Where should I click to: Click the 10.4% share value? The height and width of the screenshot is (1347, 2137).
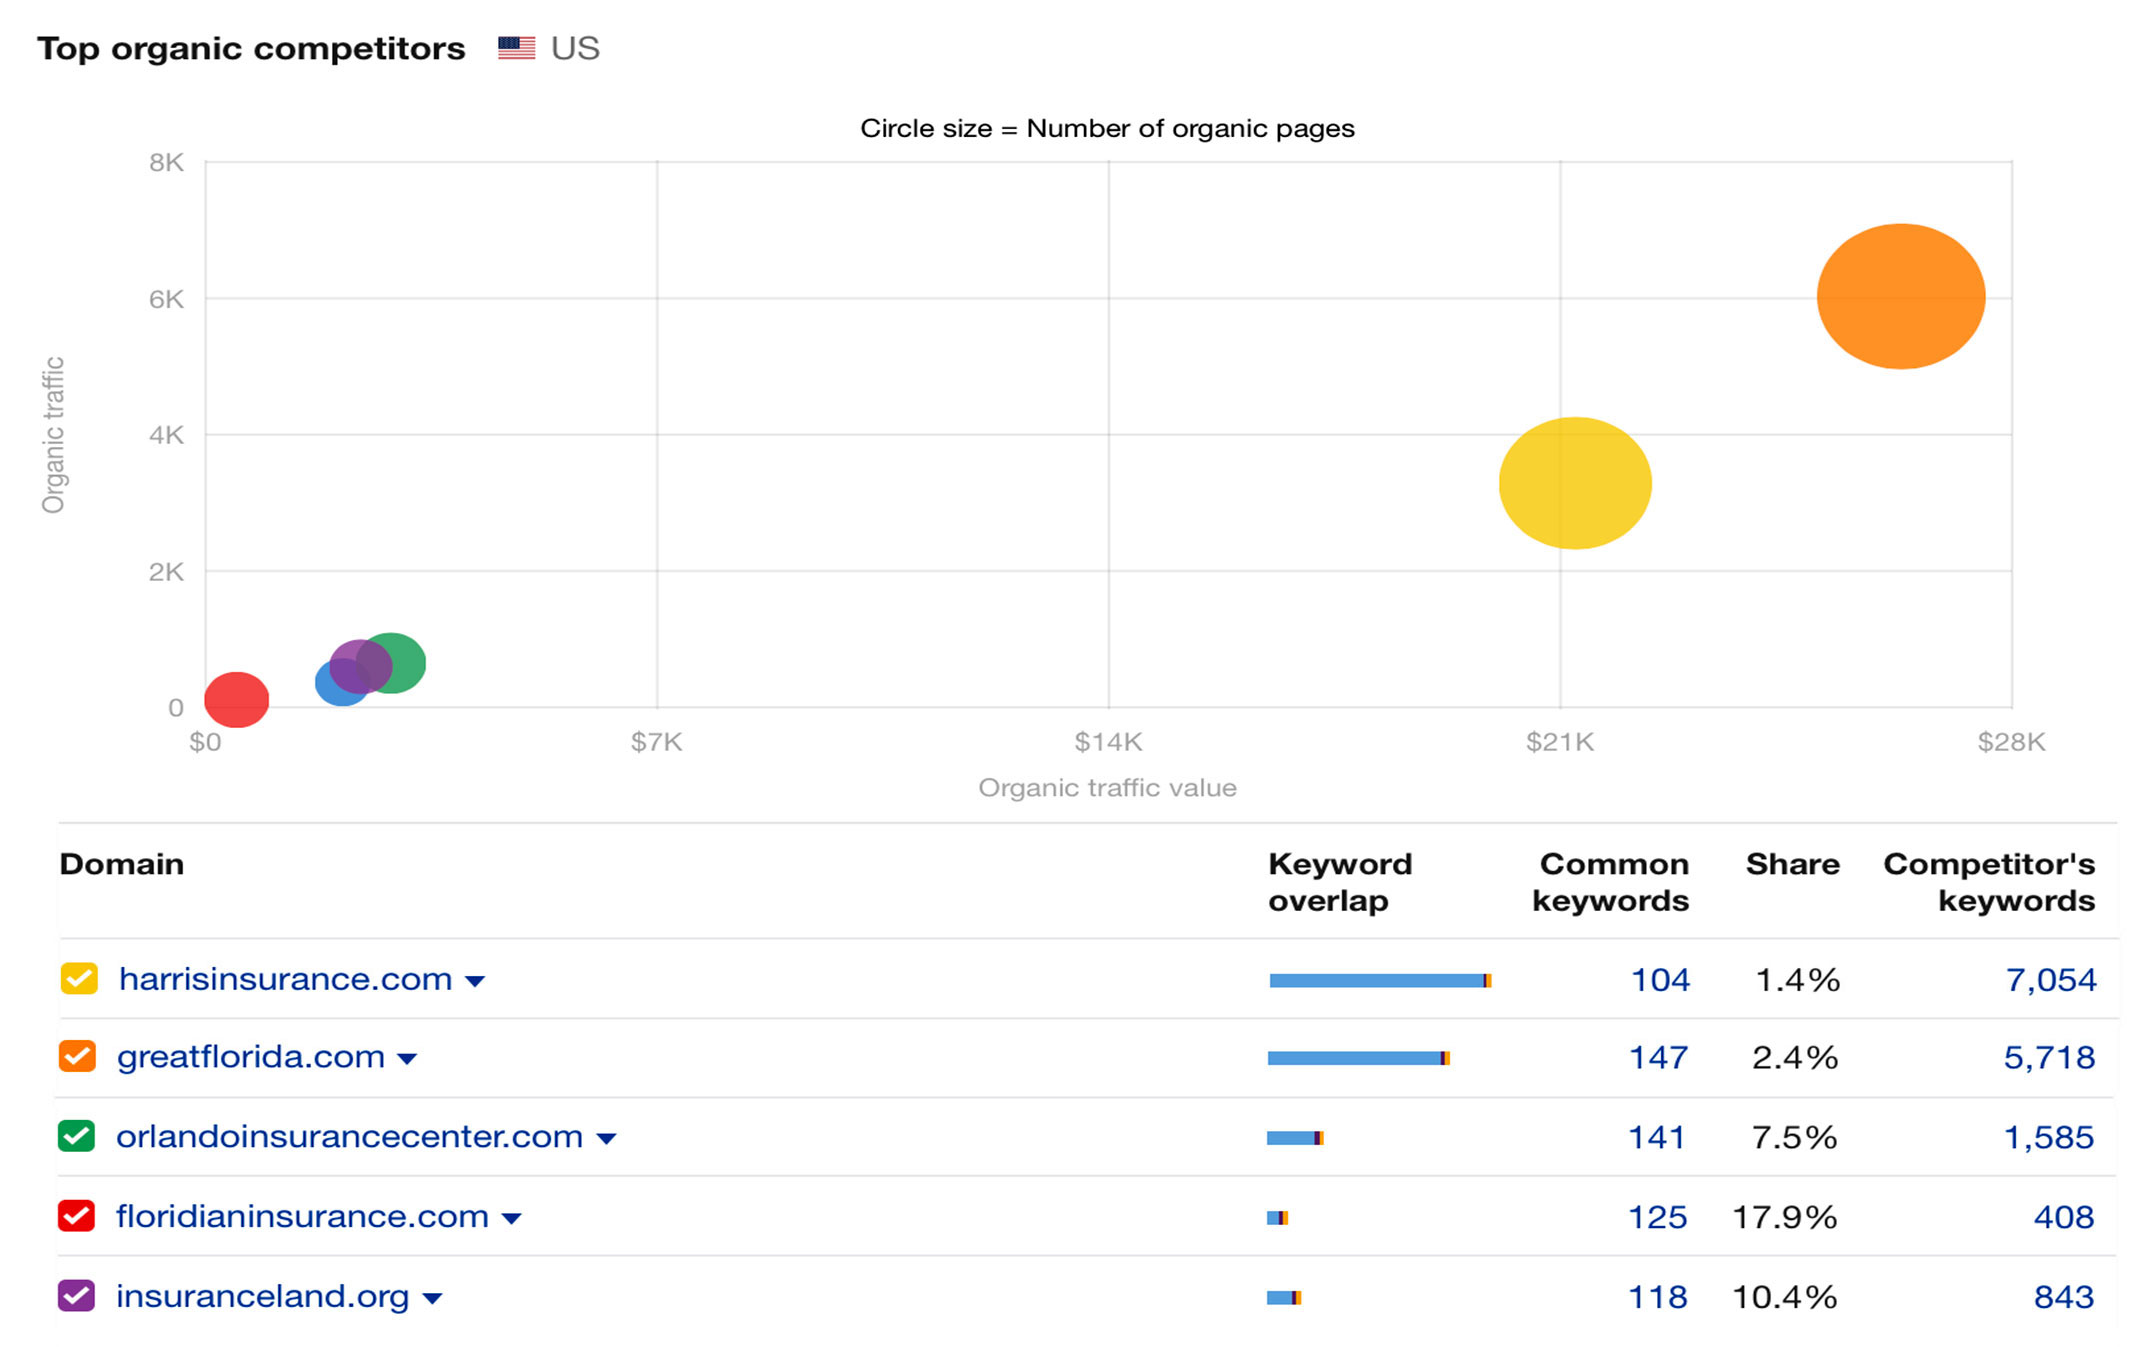(x=1785, y=1297)
